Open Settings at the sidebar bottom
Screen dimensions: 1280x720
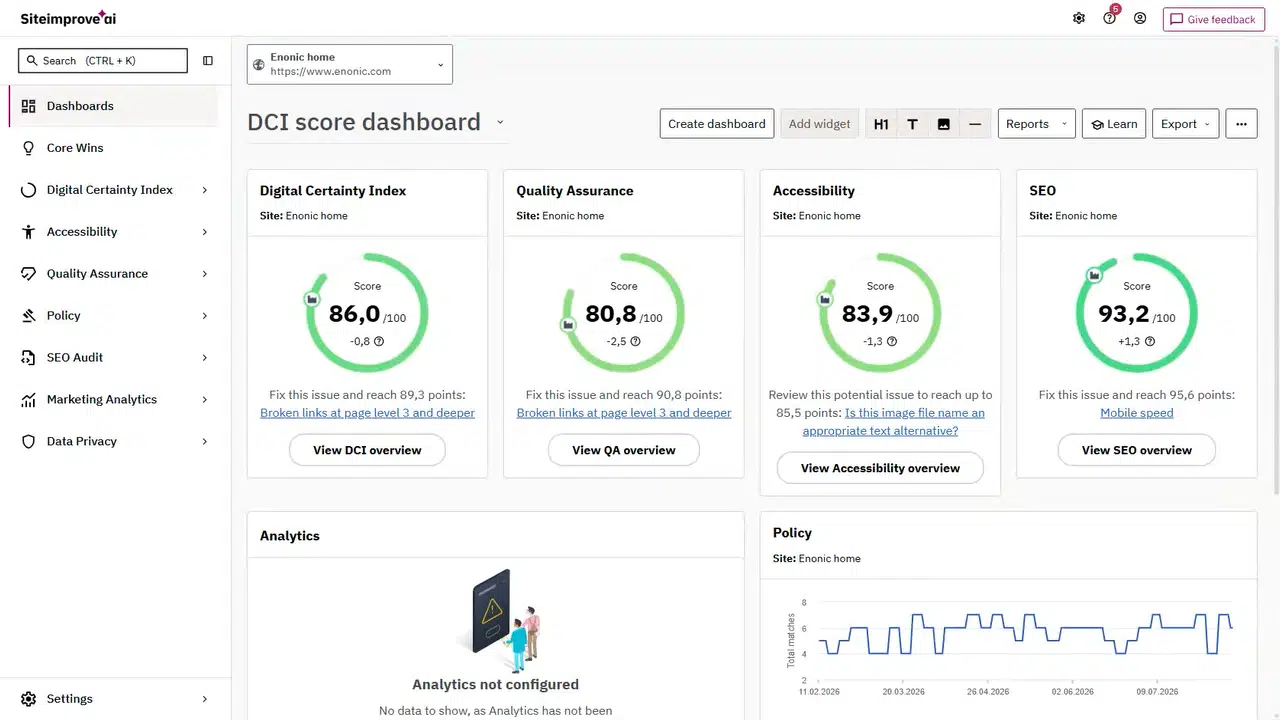pyautogui.click(x=113, y=699)
